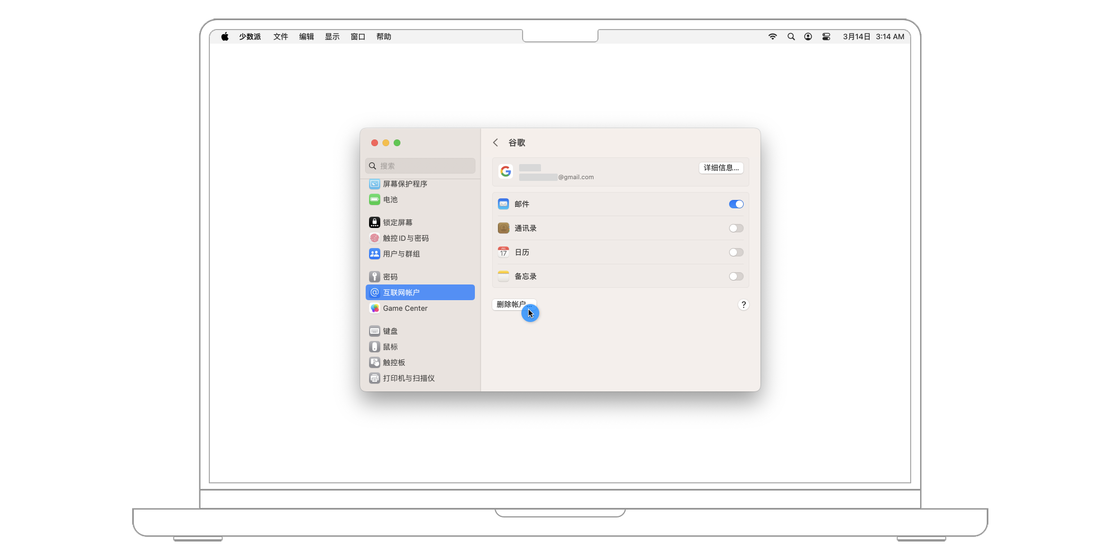Click the 鼠标 mouse icon
This screenshot has width=1120, height=560.
pyautogui.click(x=374, y=346)
